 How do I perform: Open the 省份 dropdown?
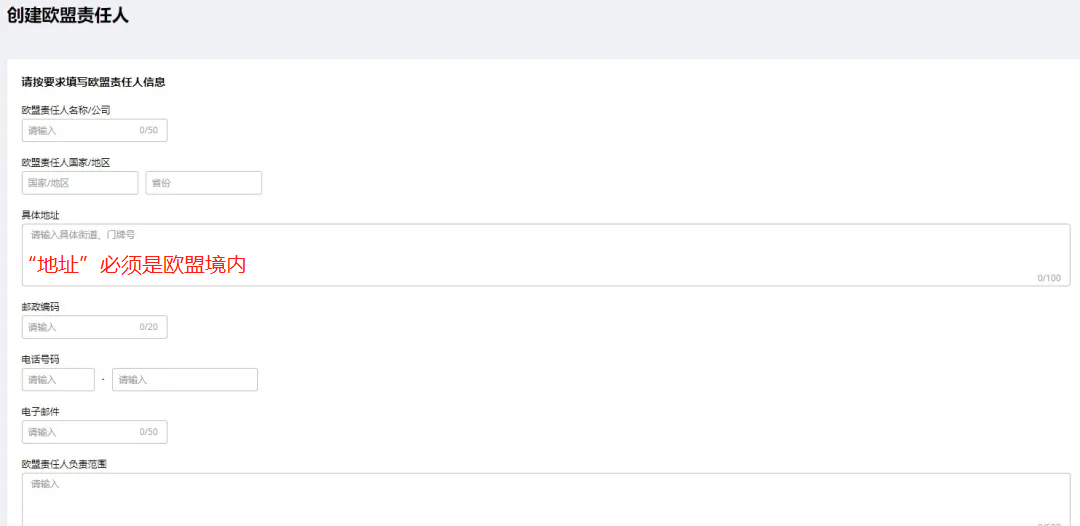203,183
